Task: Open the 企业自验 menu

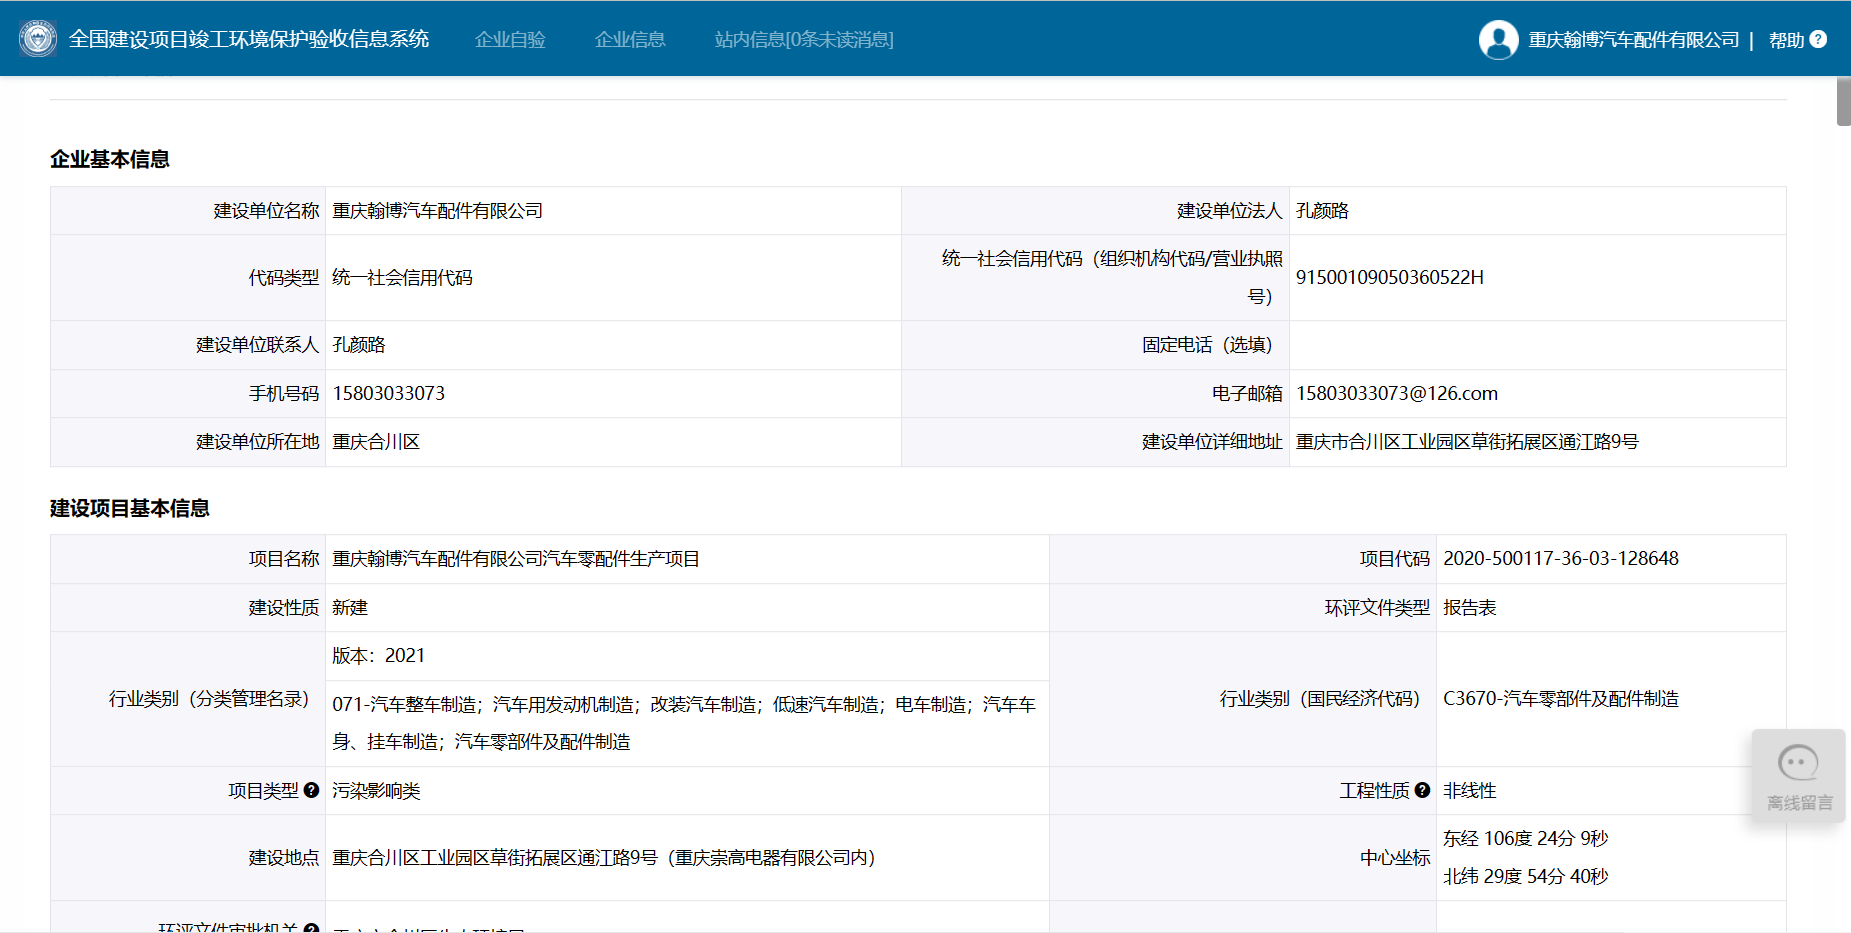Action: click(510, 39)
